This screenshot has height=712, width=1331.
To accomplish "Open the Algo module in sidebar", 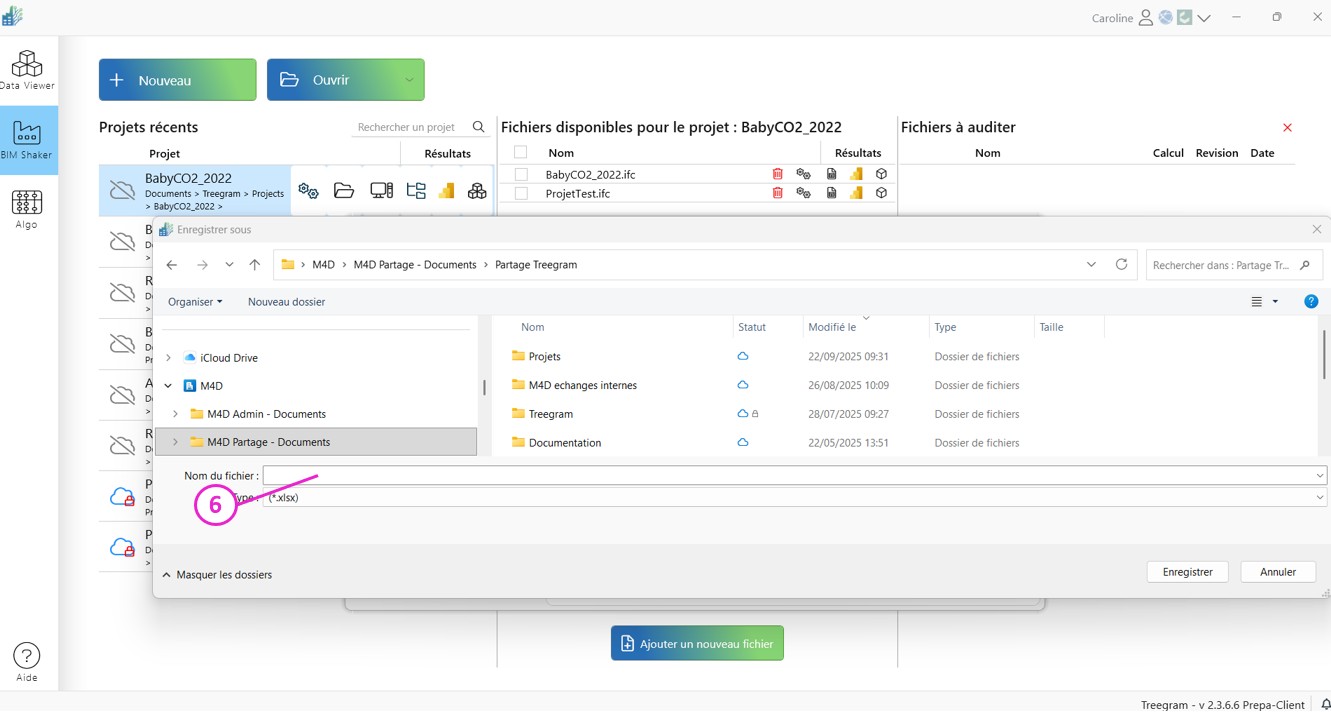I will click(27, 209).
